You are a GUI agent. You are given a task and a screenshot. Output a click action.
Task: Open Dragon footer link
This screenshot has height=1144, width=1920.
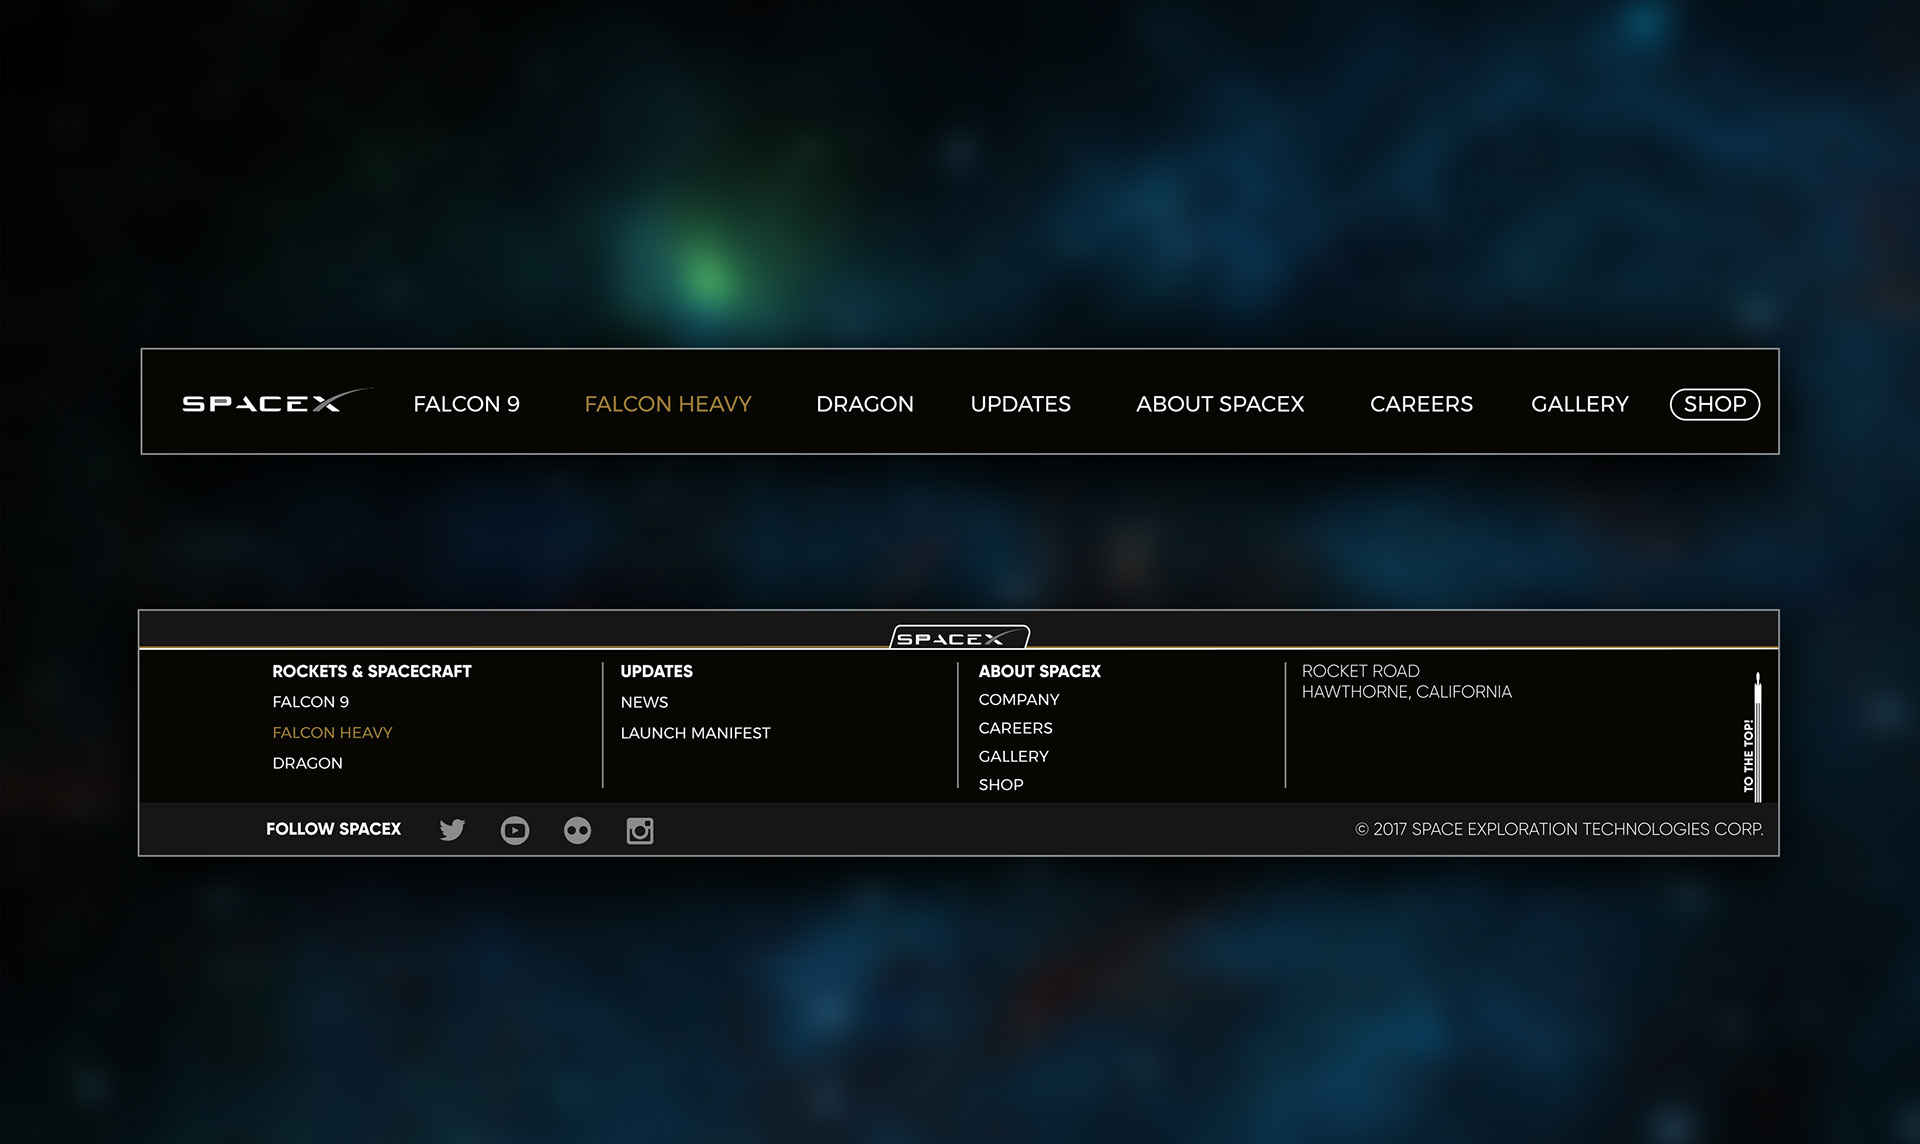308,763
